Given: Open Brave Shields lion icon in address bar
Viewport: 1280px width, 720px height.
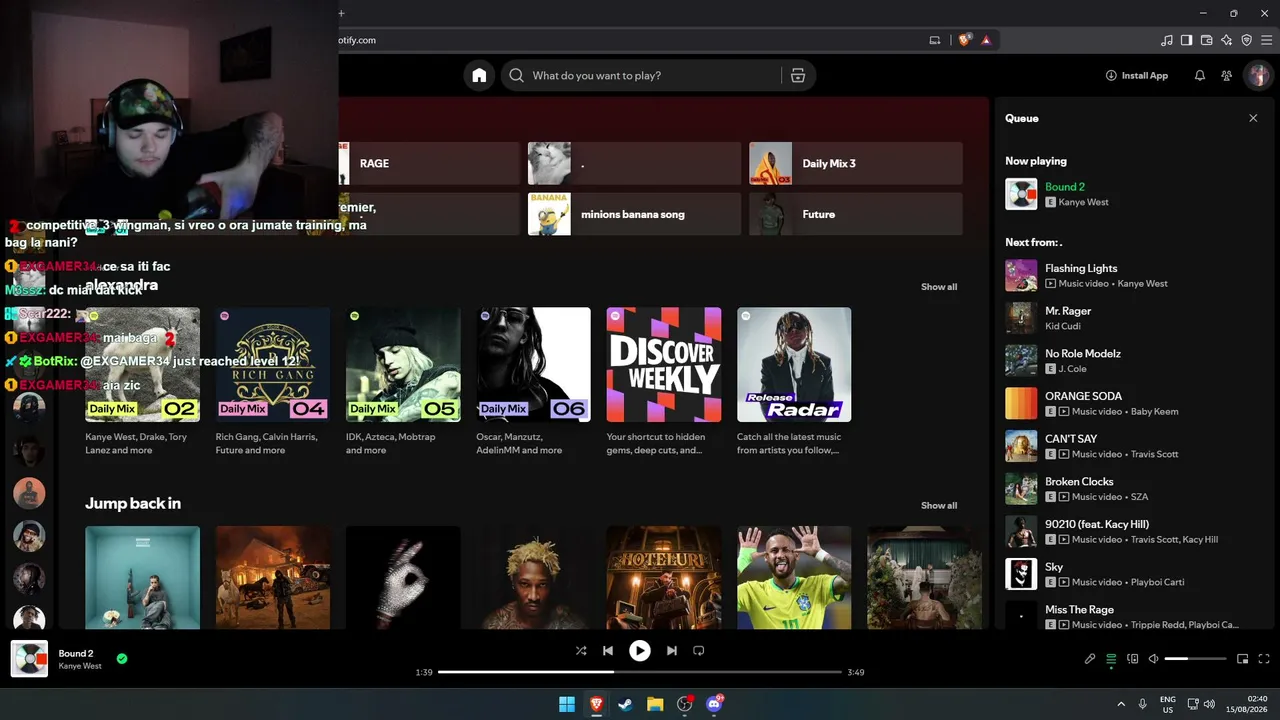Looking at the screenshot, I should (965, 40).
